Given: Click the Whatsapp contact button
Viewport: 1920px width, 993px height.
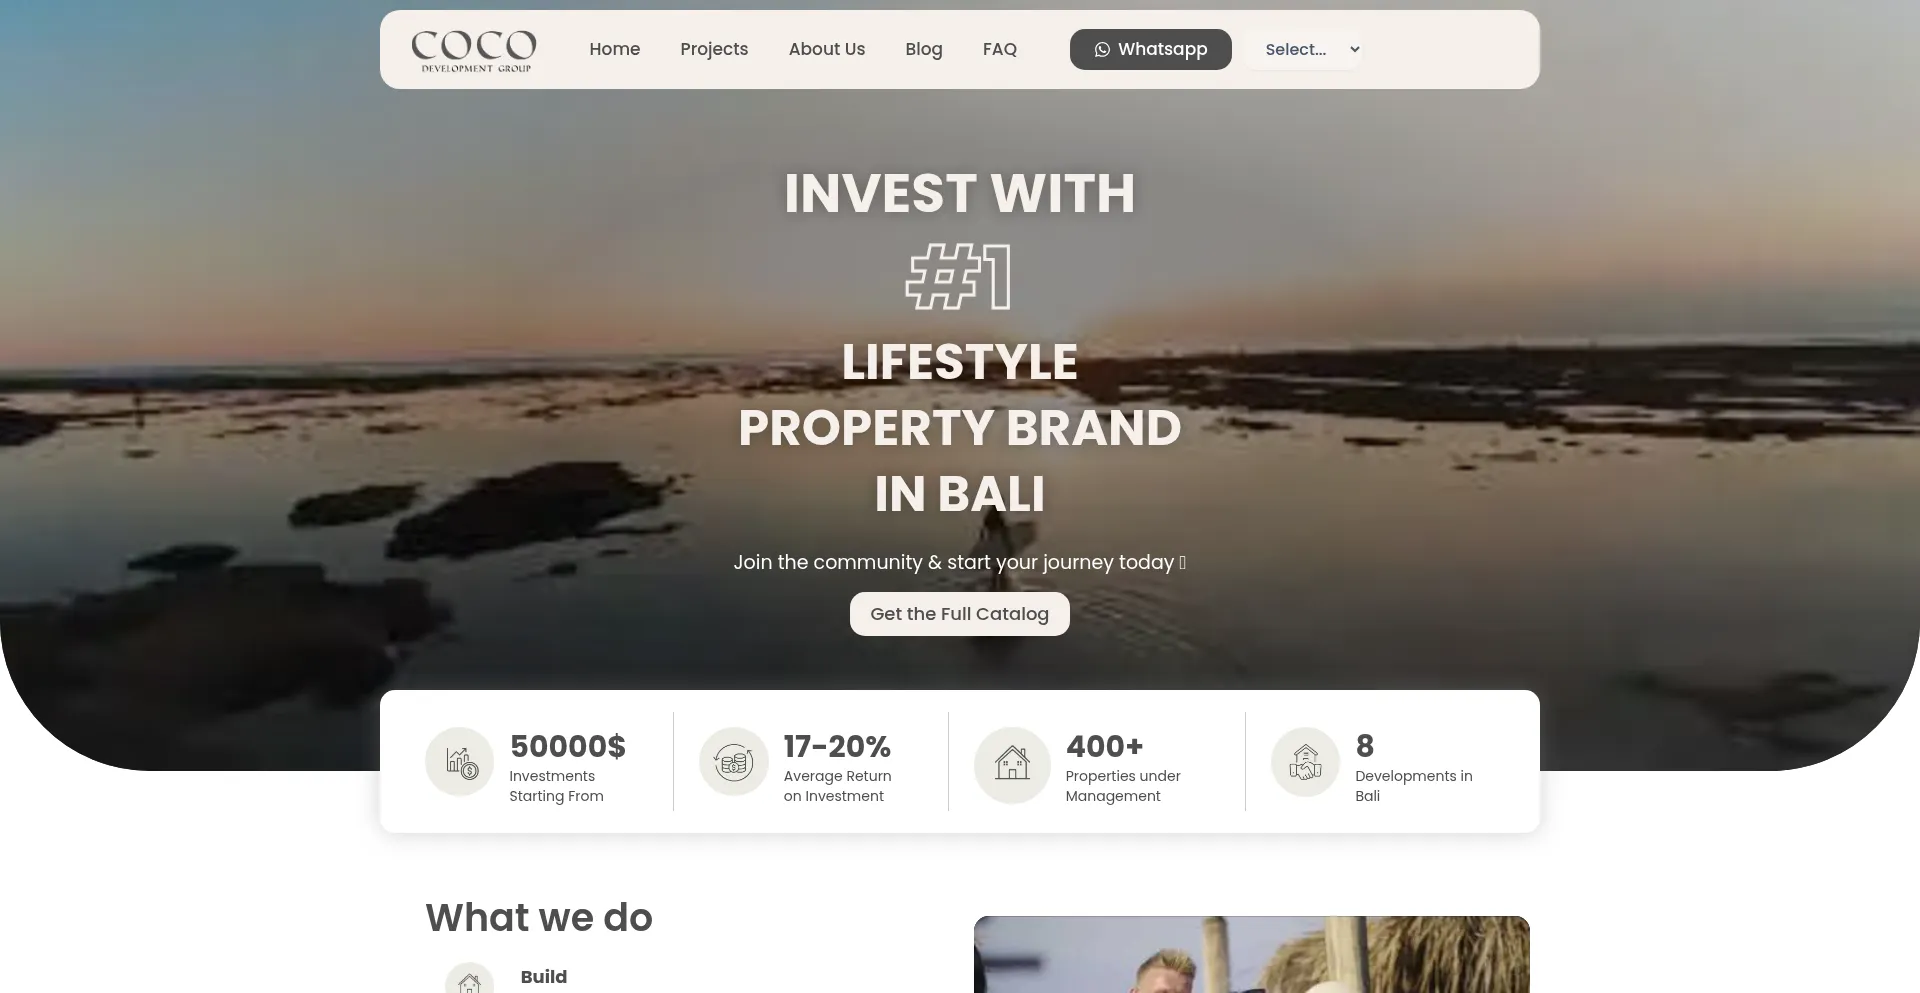Looking at the screenshot, I should click(1151, 50).
